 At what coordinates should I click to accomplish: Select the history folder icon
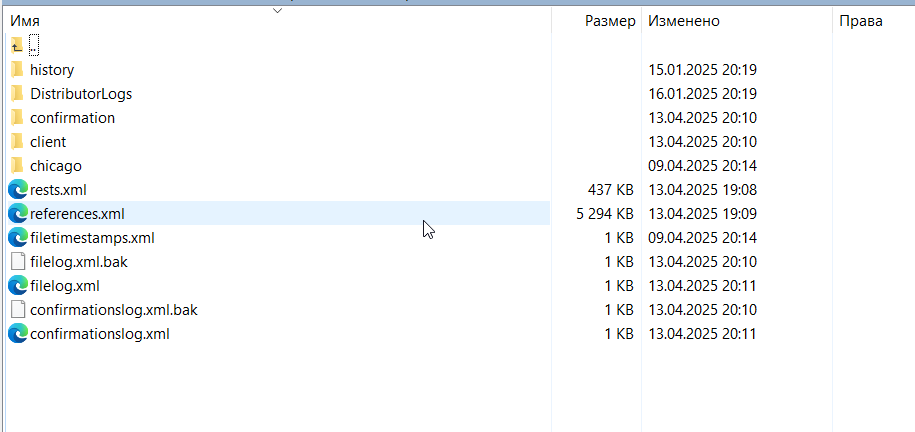click(x=18, y=69)
